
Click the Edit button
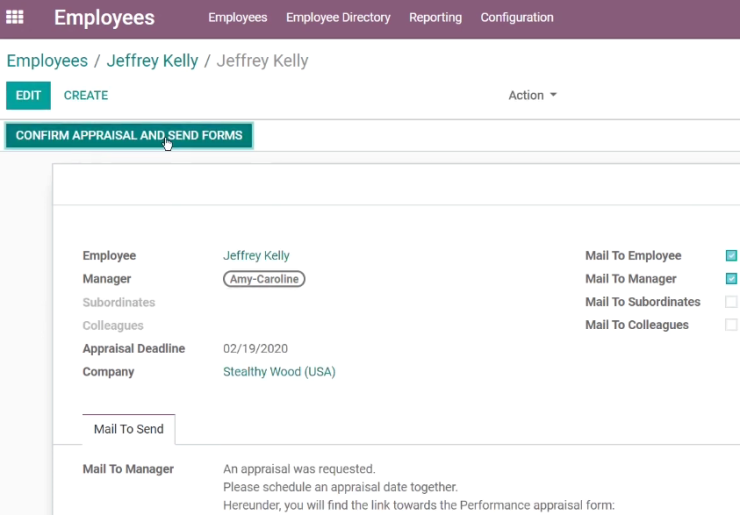pos(28,95)
